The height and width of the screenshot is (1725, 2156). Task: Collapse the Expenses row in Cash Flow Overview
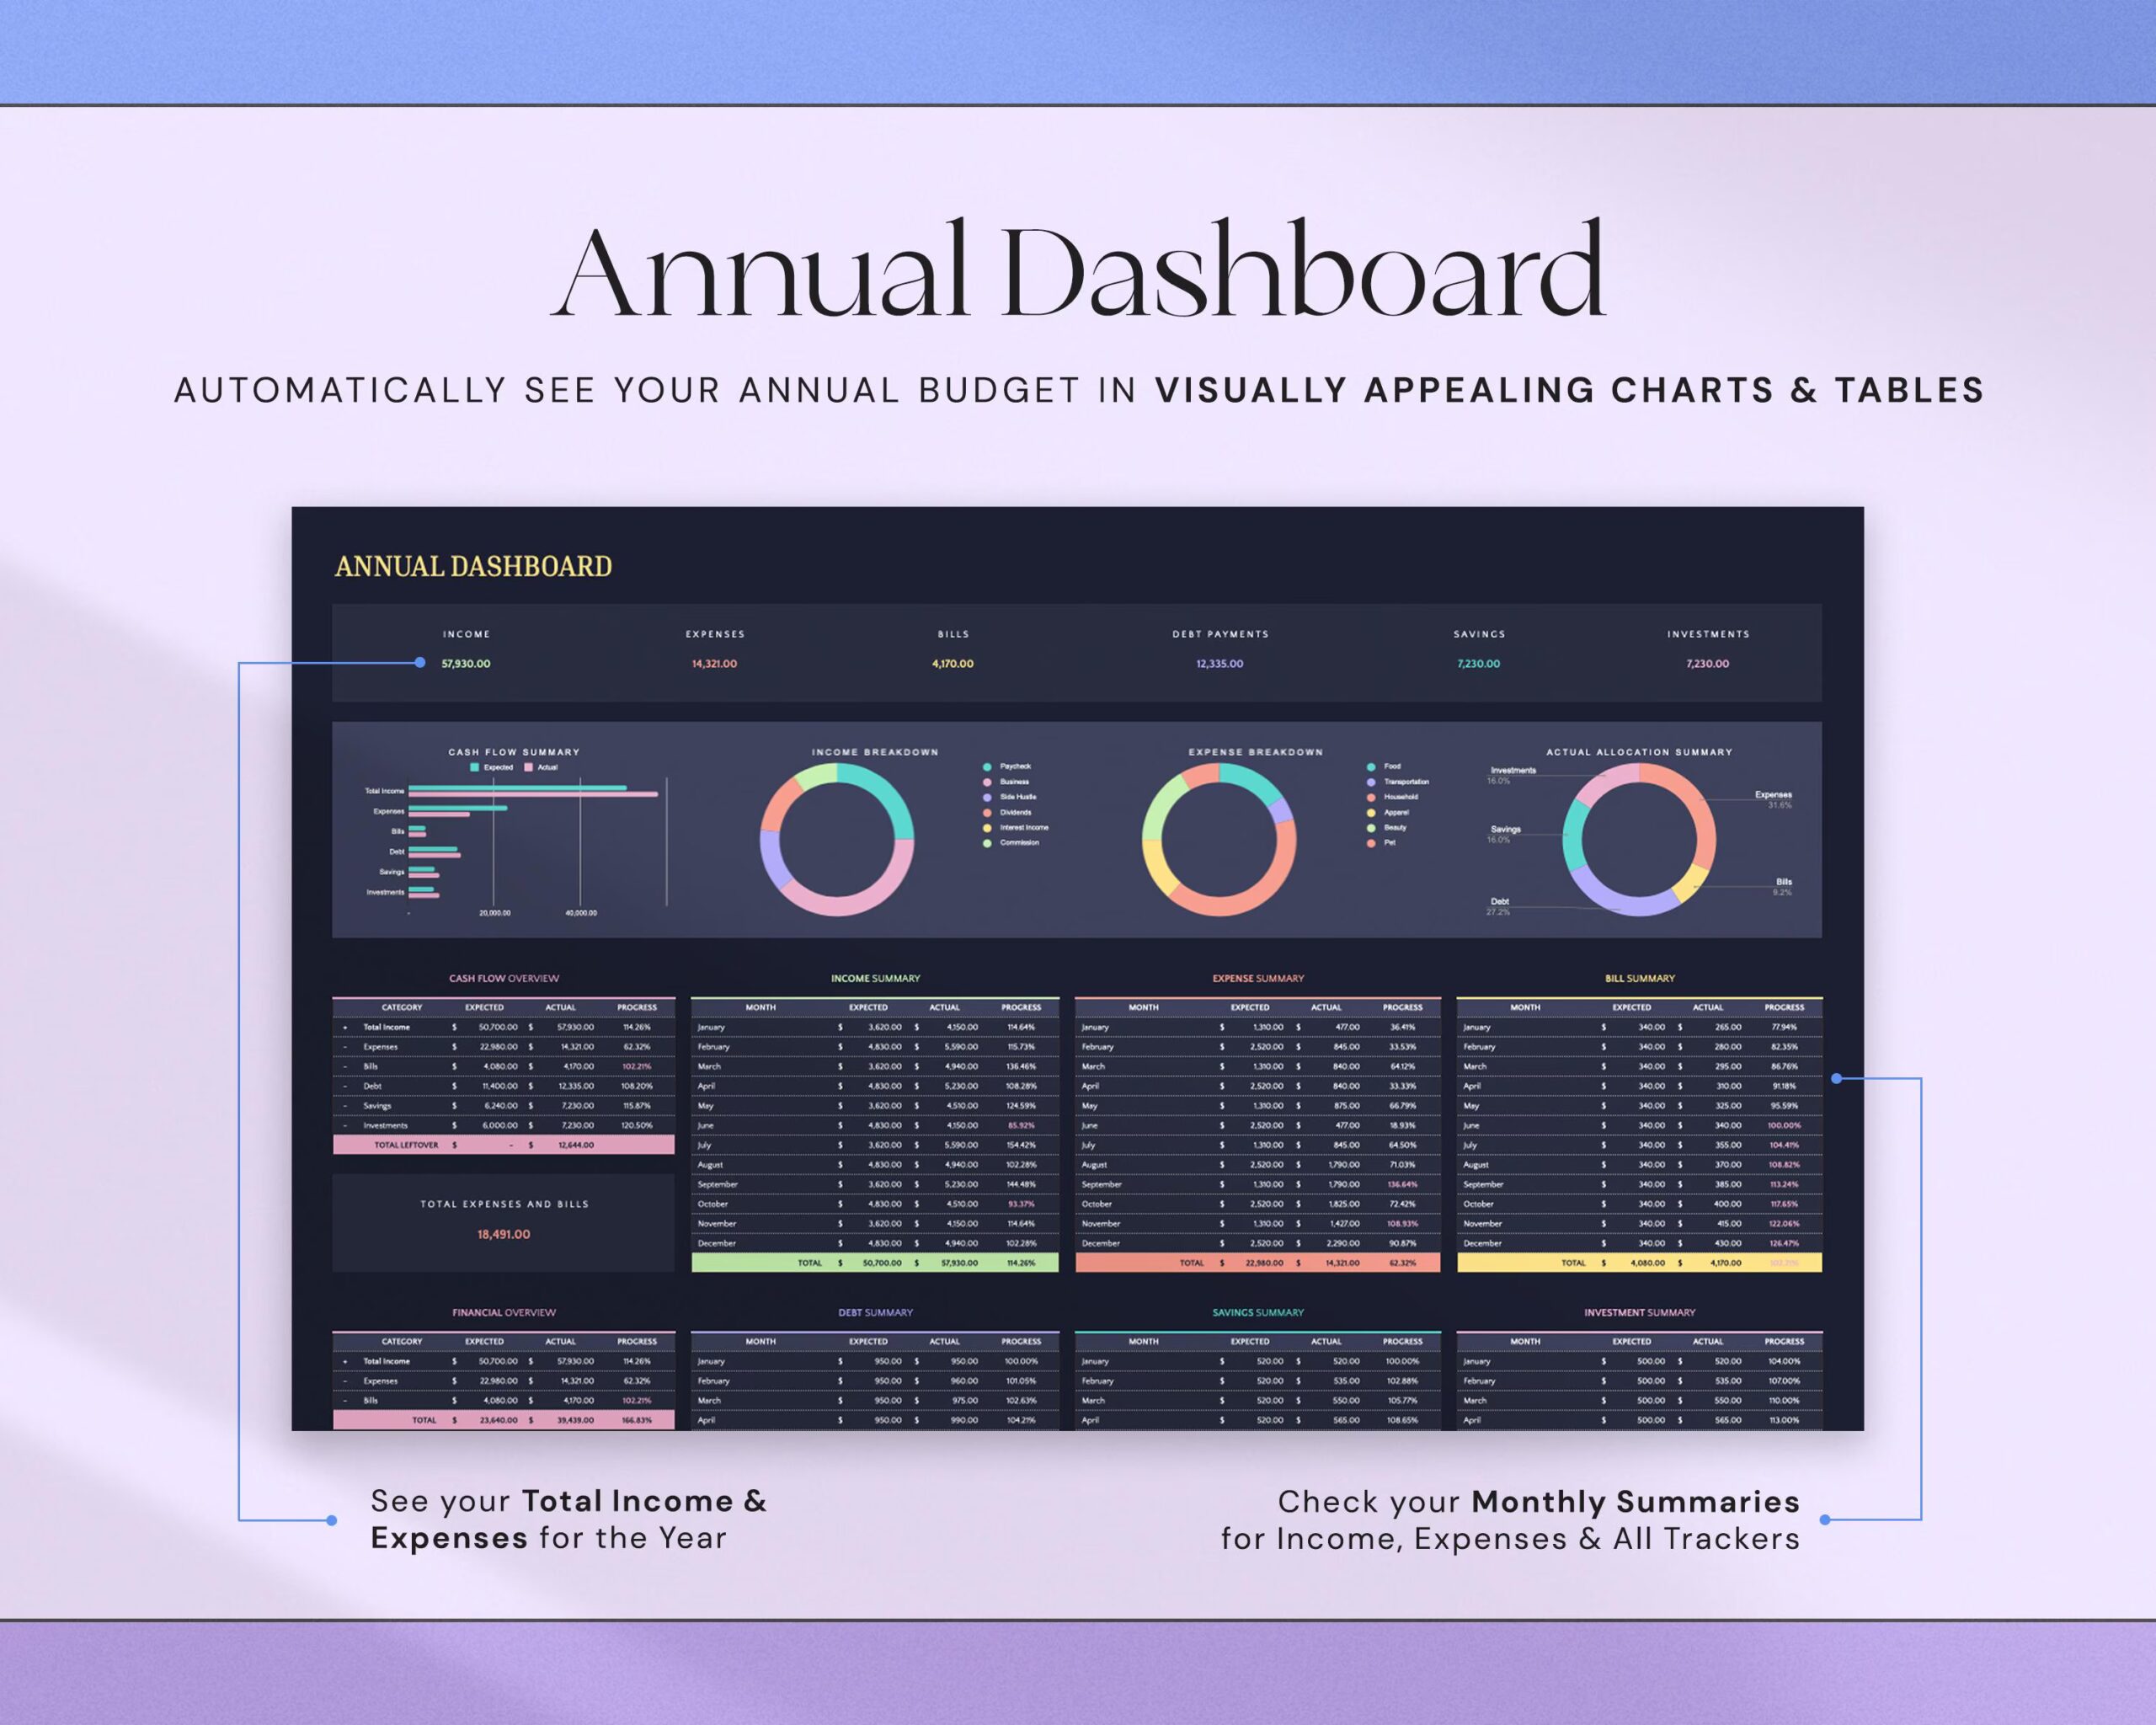coord(346,1047)
